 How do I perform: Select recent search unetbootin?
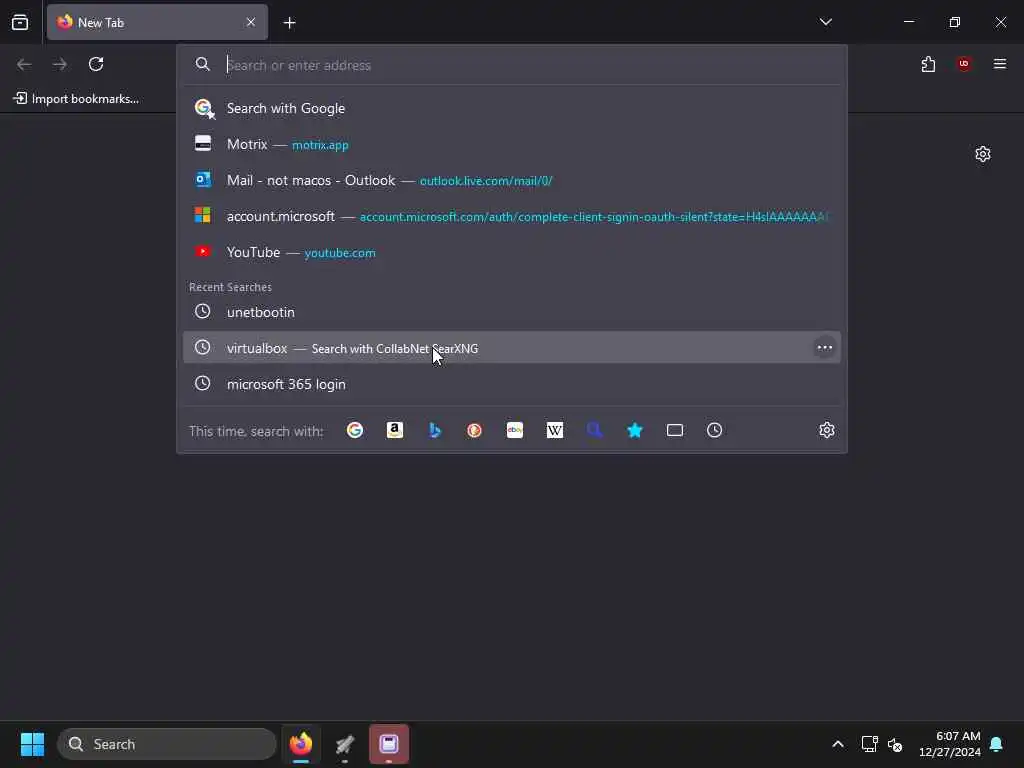point(512,312)
